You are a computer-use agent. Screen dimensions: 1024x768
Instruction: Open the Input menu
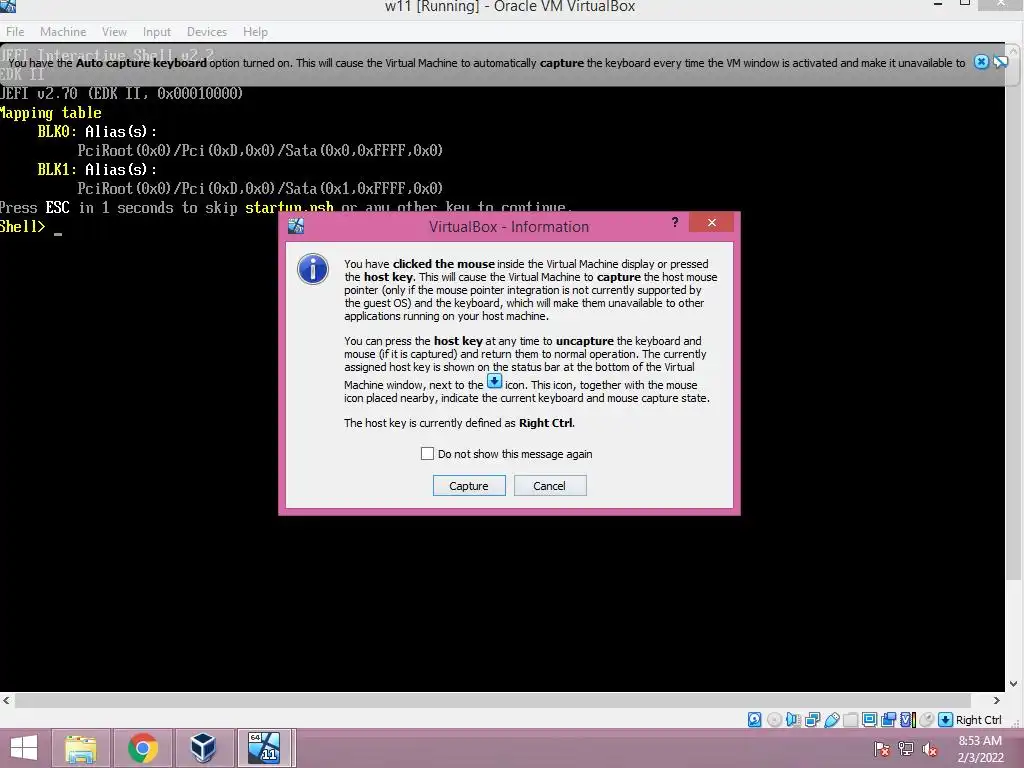click(x=157, y=31)
